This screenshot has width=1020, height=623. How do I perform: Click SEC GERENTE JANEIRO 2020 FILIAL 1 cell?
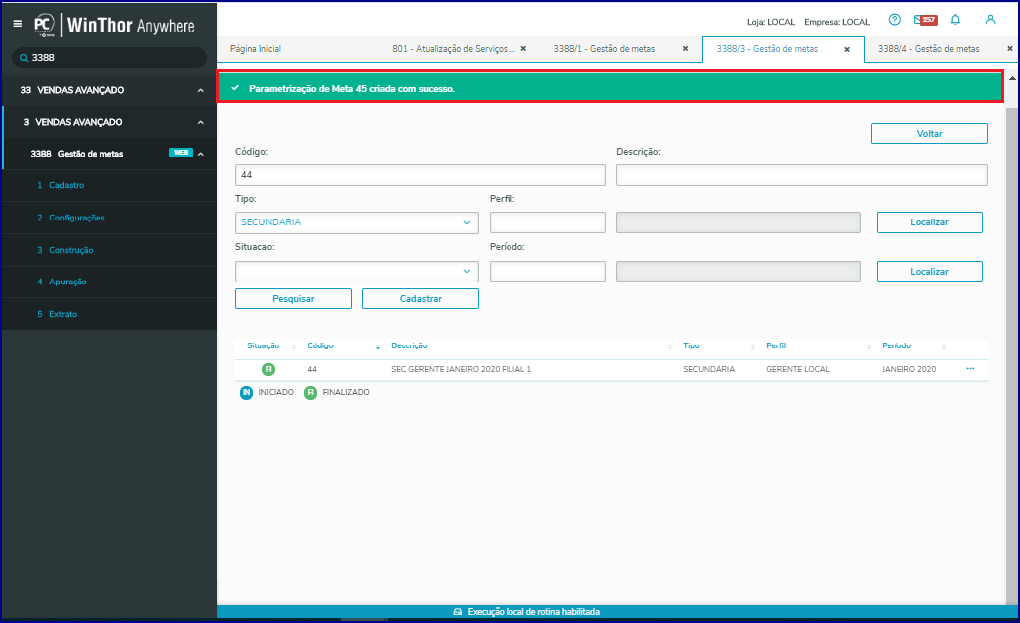[461, 369]
